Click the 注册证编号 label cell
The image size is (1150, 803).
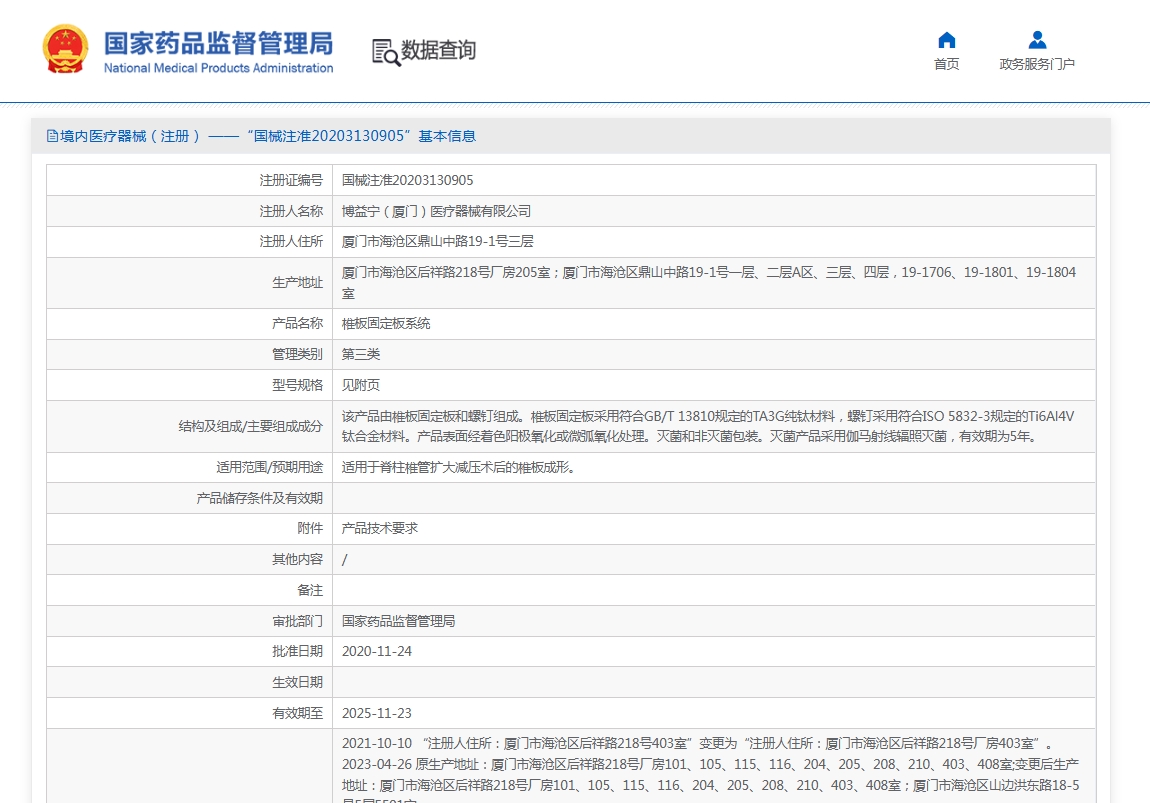189,180
